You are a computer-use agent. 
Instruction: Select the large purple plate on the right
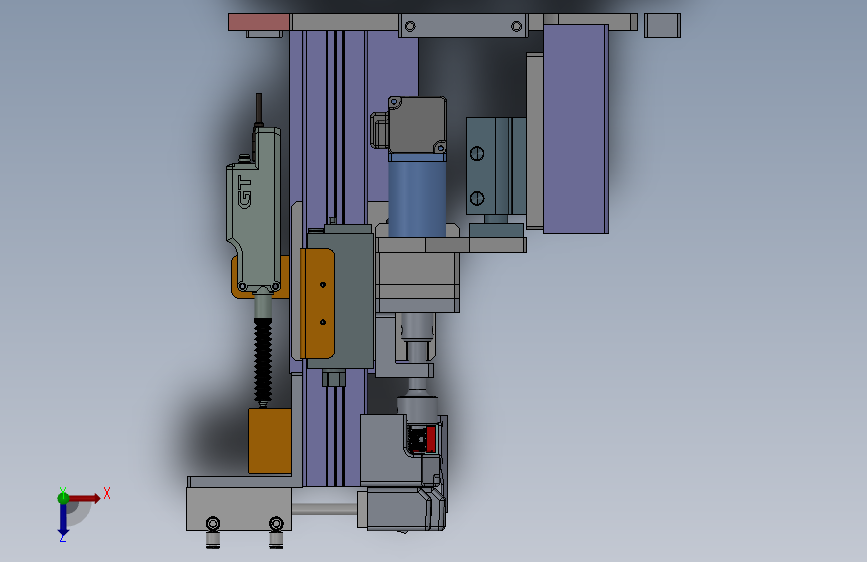pos(576,129)
